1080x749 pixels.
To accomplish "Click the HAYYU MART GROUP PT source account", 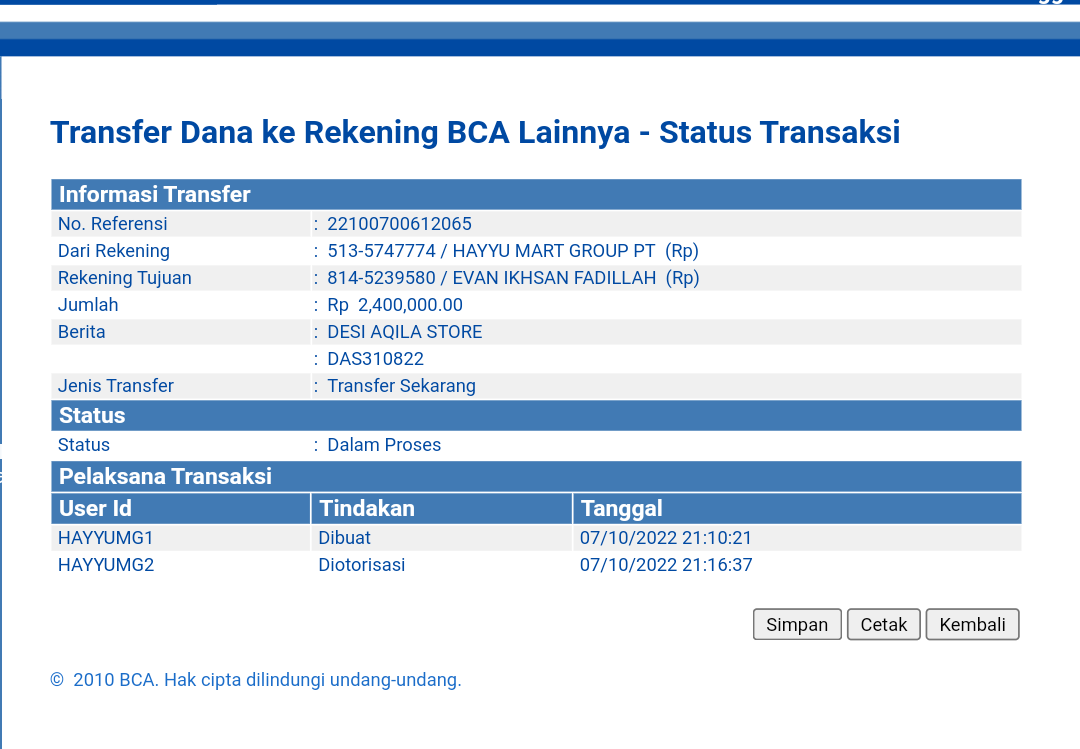I will [x=512, y=251].
